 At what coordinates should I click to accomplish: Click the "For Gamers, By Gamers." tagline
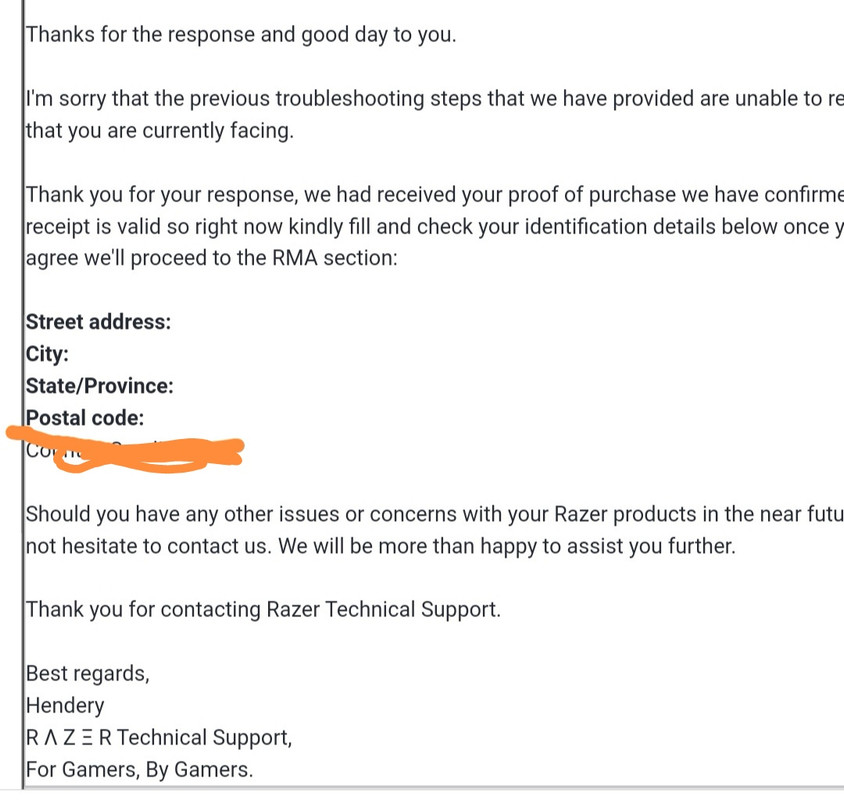139,770
